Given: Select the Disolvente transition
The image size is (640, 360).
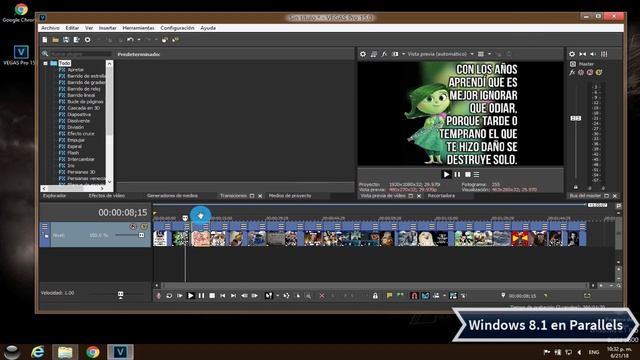Looking at the screenshot, I should [78, 121].
